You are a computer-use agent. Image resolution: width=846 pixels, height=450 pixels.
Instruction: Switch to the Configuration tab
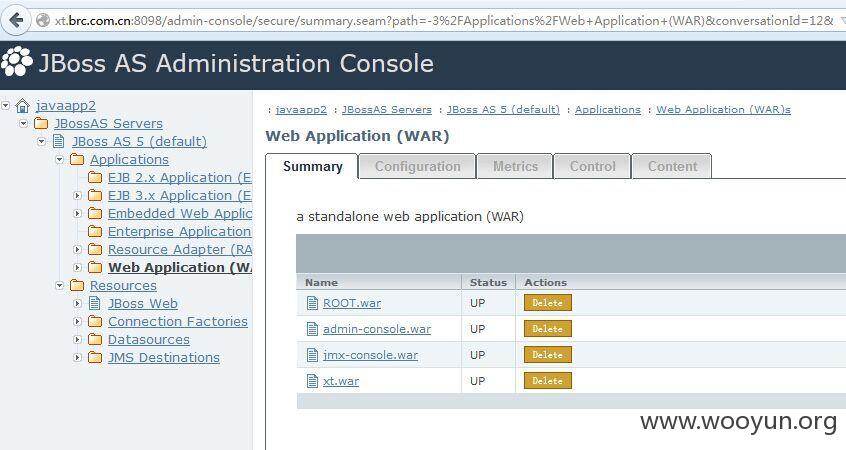[417, 166]
